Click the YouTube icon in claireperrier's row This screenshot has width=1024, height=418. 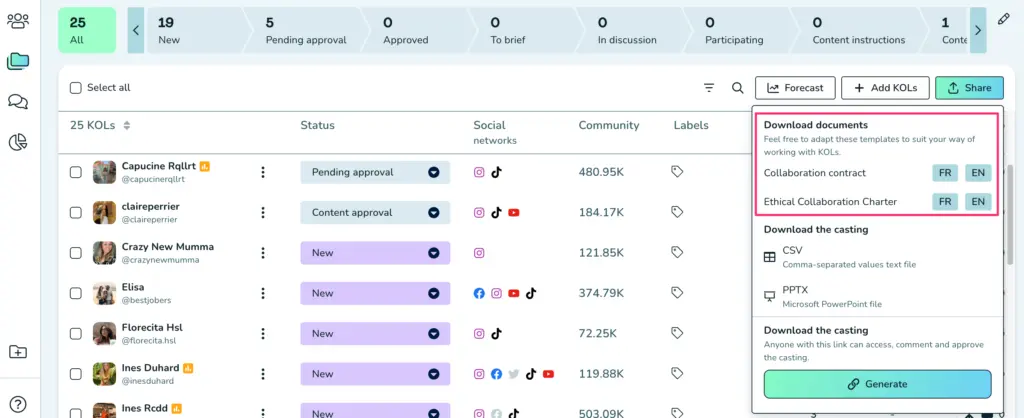click(x=514, y=212)
